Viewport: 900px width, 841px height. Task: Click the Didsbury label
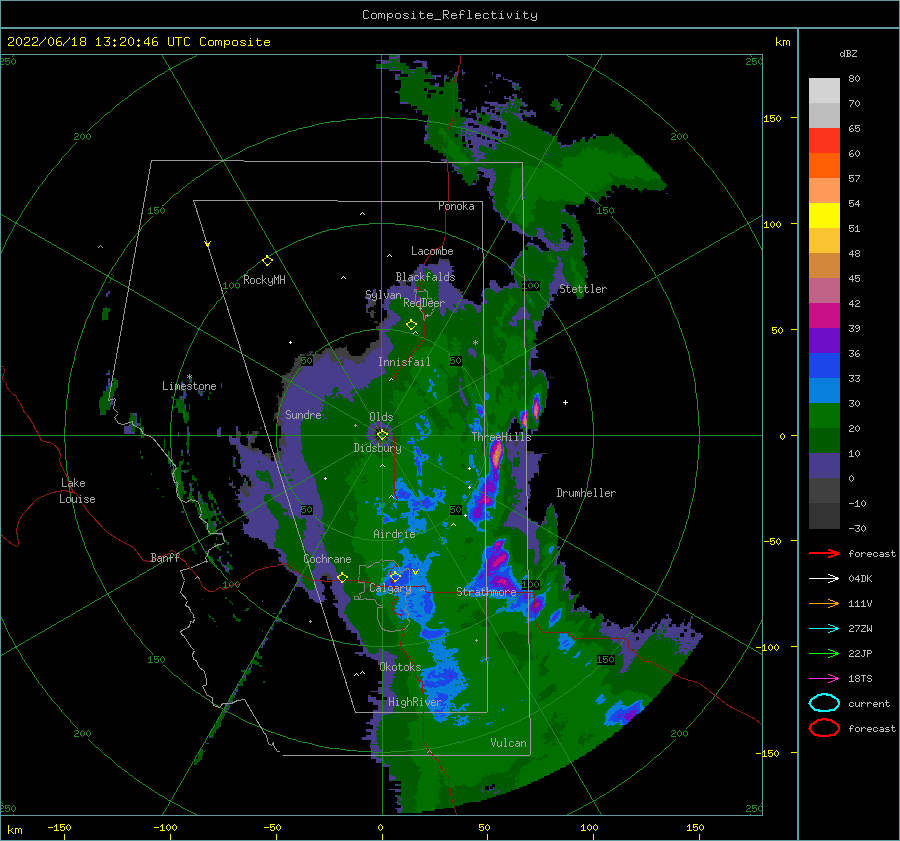[x=377, y=448]
